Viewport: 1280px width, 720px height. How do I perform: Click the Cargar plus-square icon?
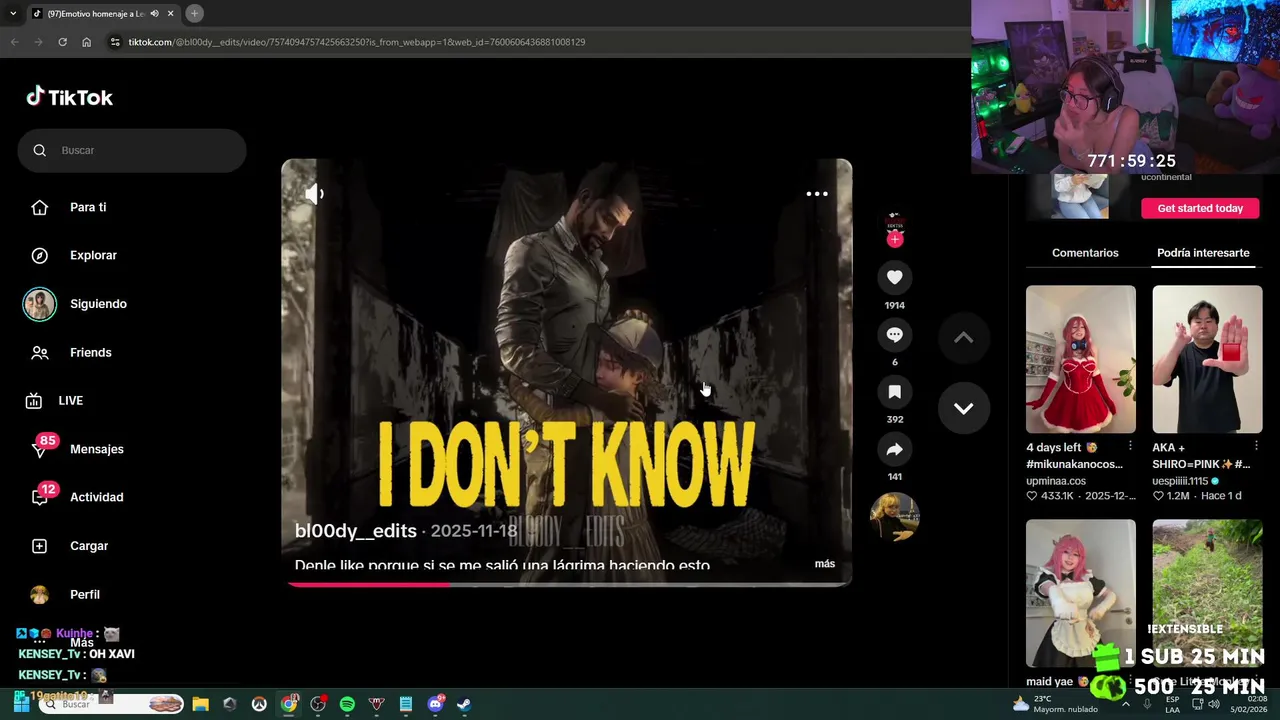tap(39, 546)
